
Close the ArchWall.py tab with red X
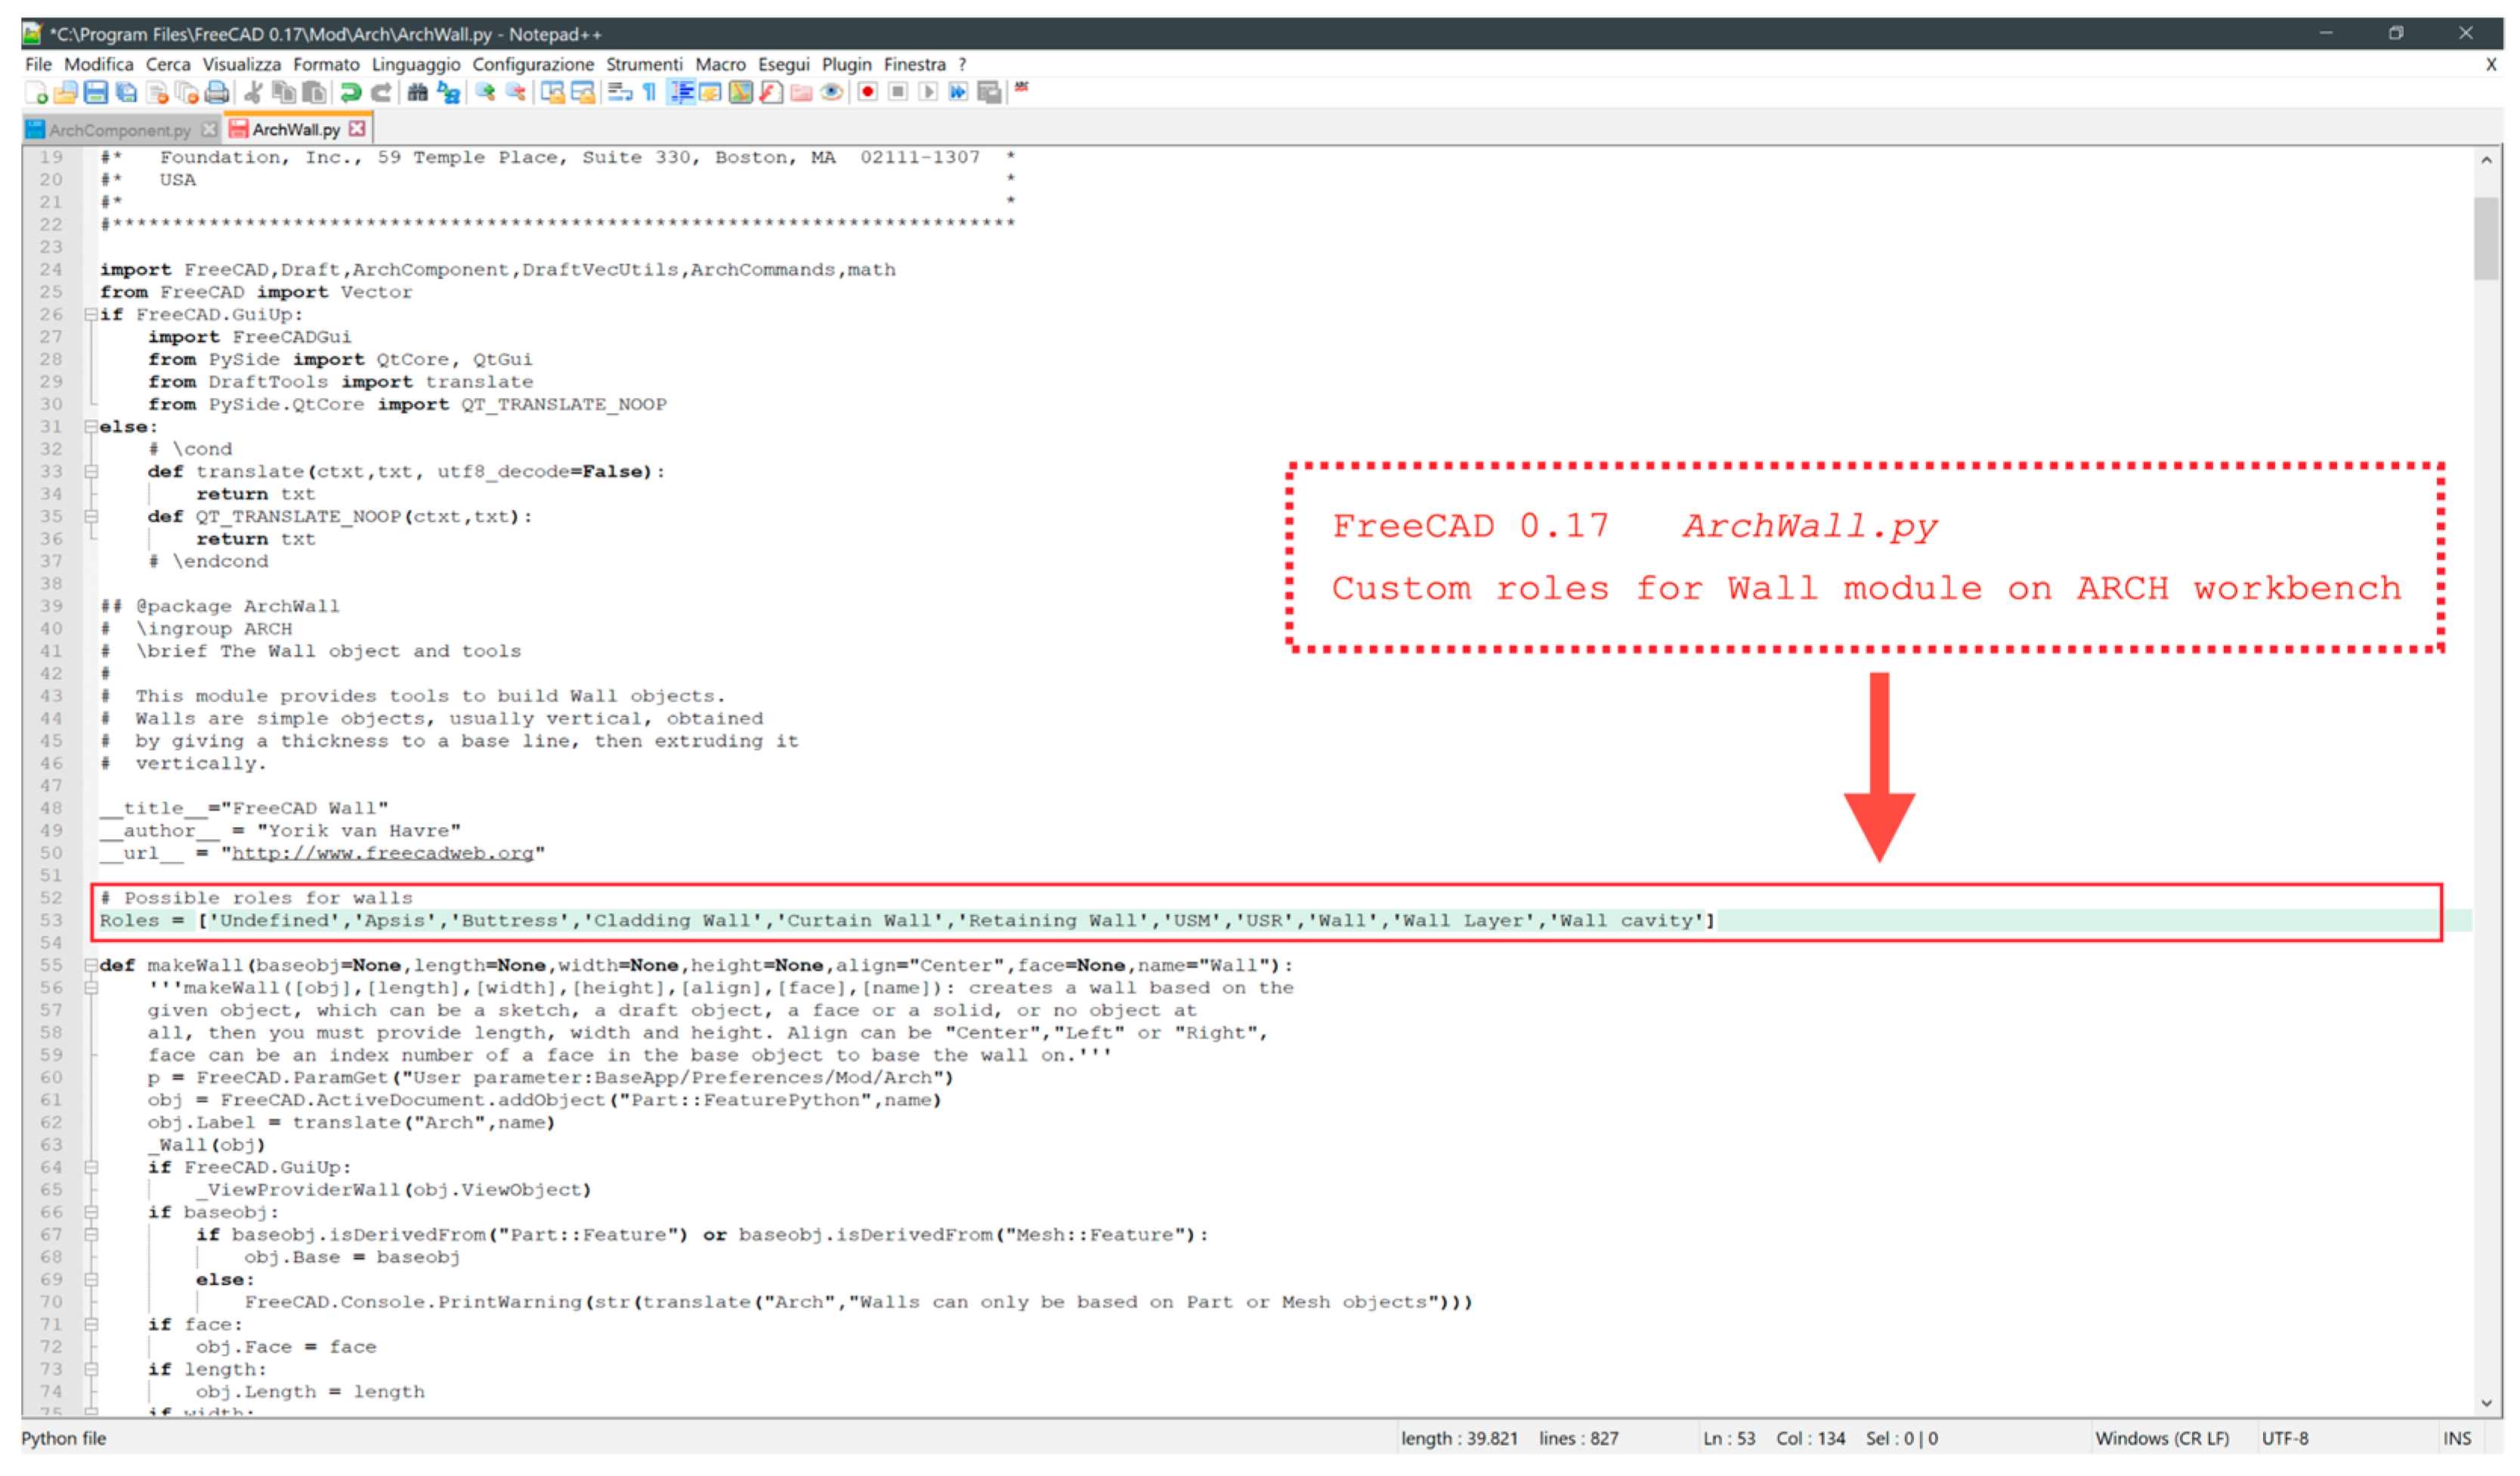pyautogui.click(x=357, y=129)
